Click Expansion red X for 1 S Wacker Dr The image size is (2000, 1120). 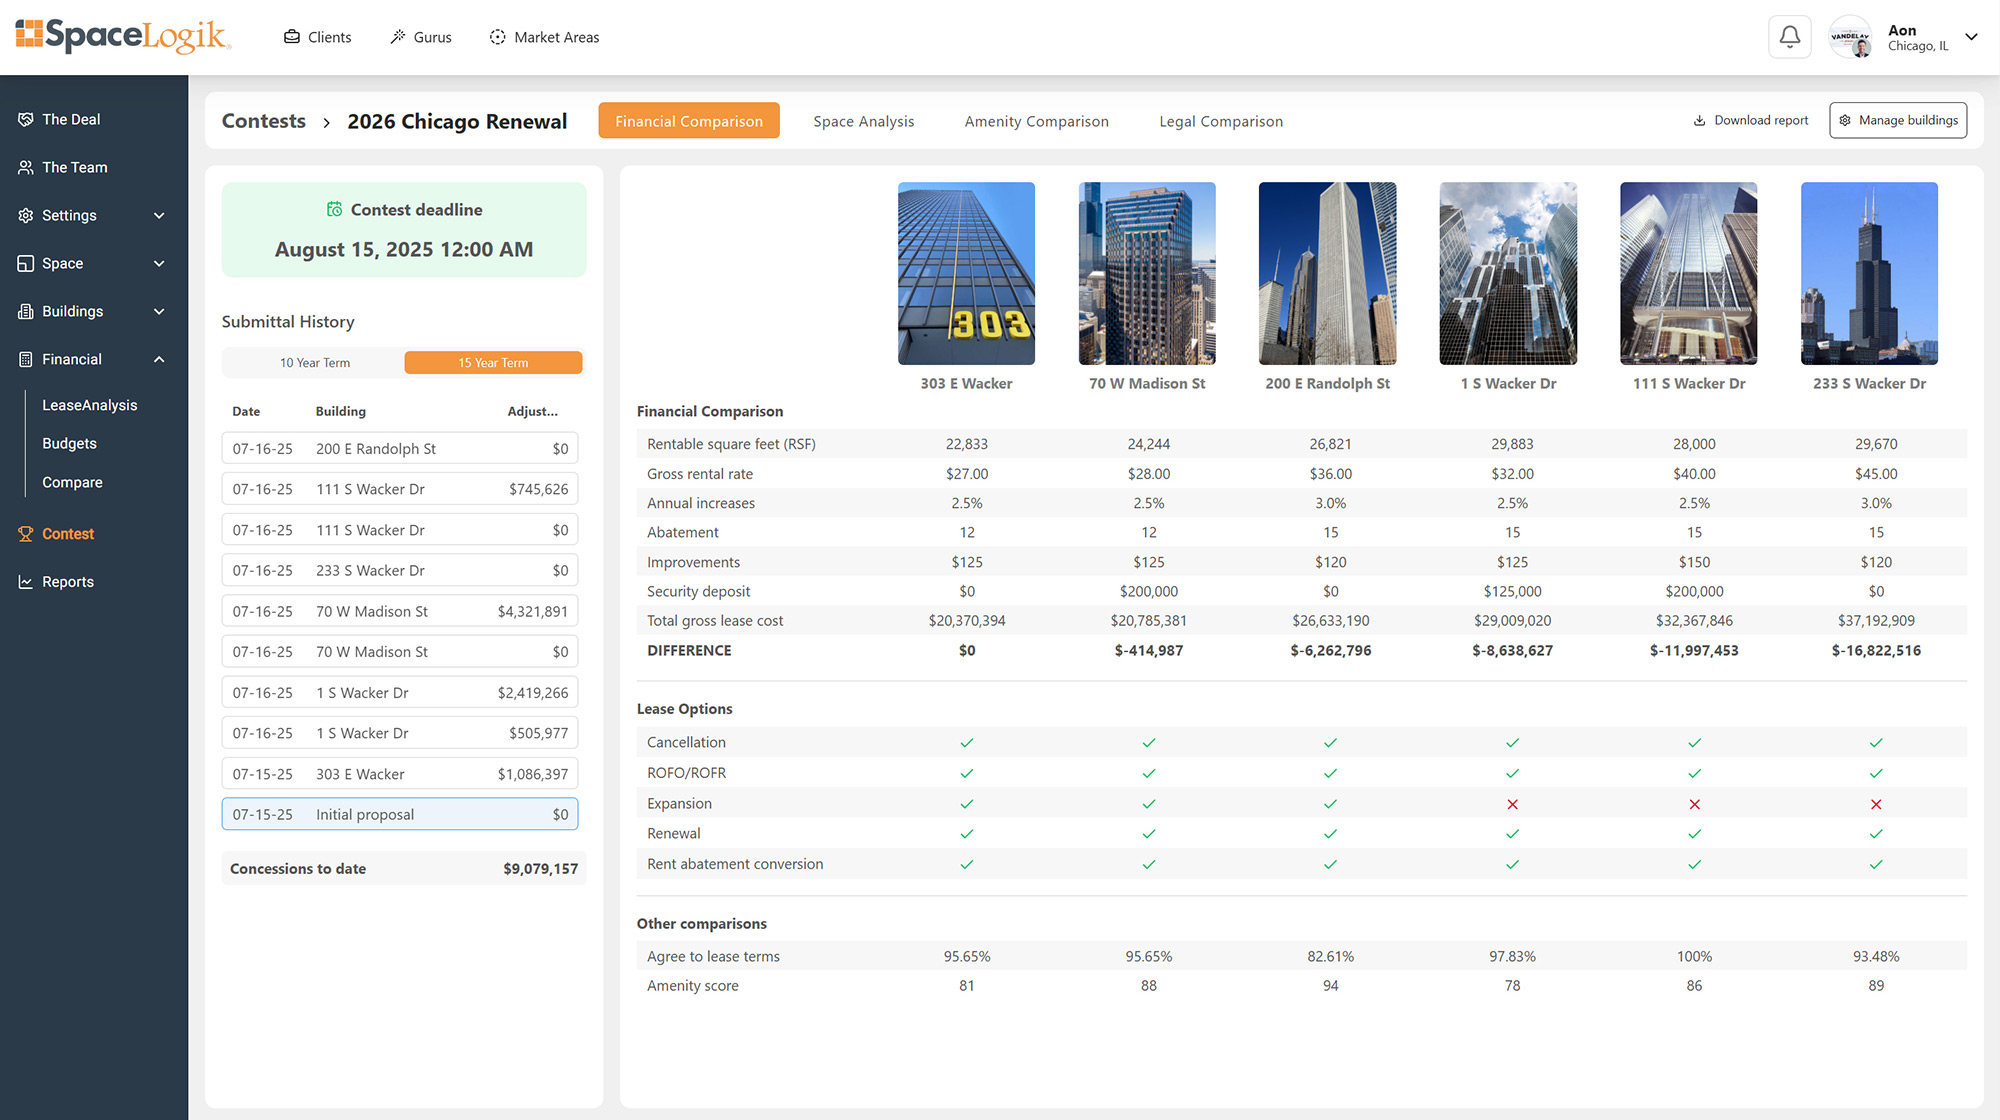point(1512,804)
